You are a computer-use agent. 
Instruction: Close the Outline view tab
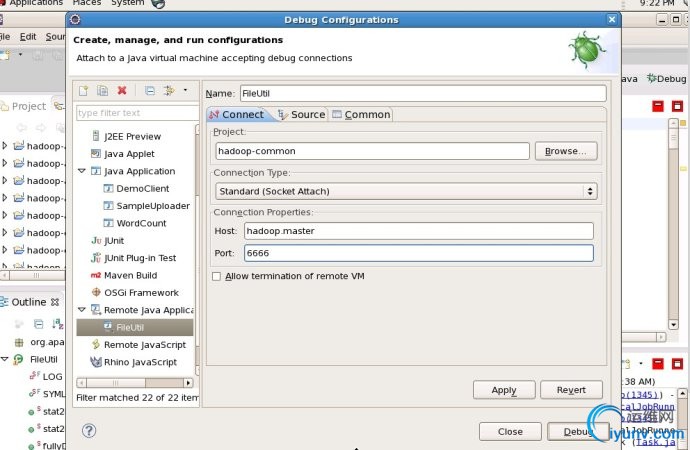(x=55, y=302)
